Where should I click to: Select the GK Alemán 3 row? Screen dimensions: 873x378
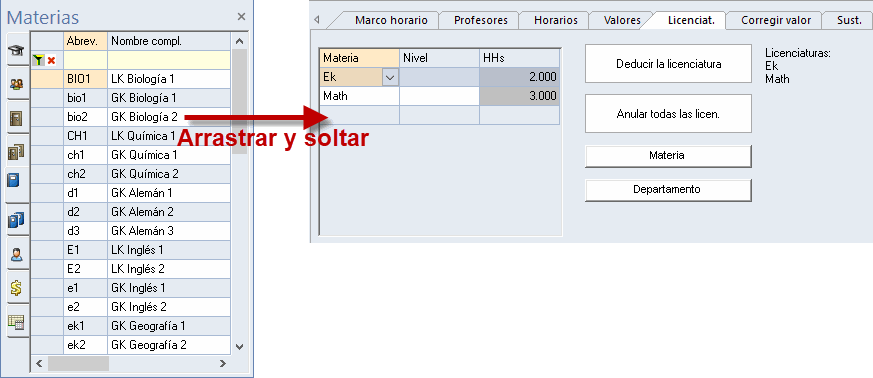(130, 230)
